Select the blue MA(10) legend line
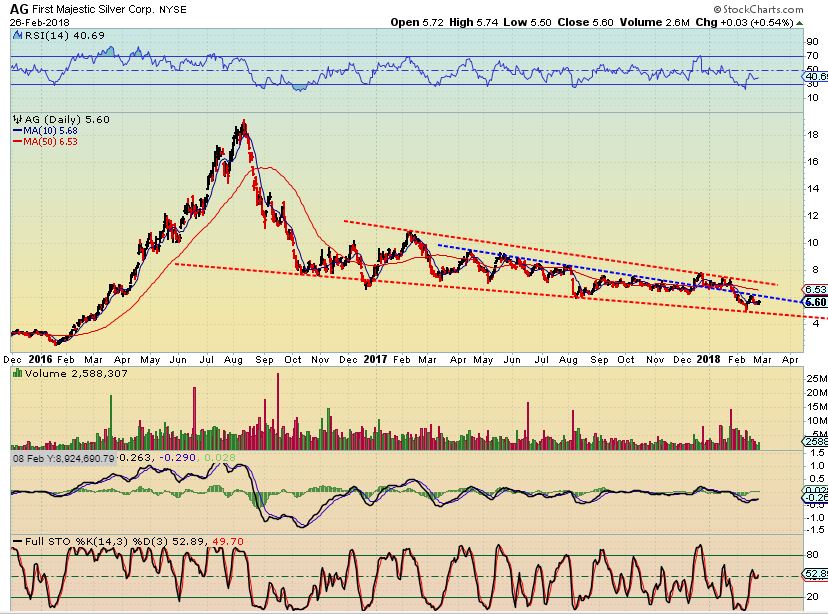This screenshot has width=828, height=614. [x=17, y=131]
